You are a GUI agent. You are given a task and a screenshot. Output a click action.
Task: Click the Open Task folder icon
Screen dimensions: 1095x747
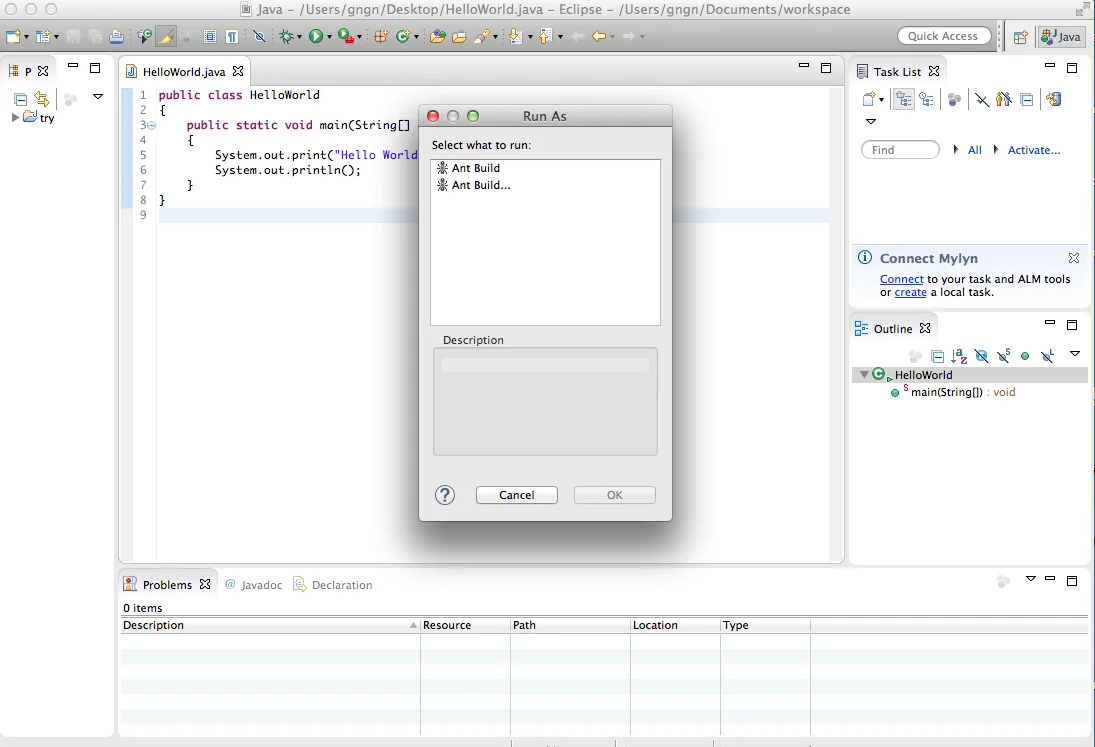[460, 36]
